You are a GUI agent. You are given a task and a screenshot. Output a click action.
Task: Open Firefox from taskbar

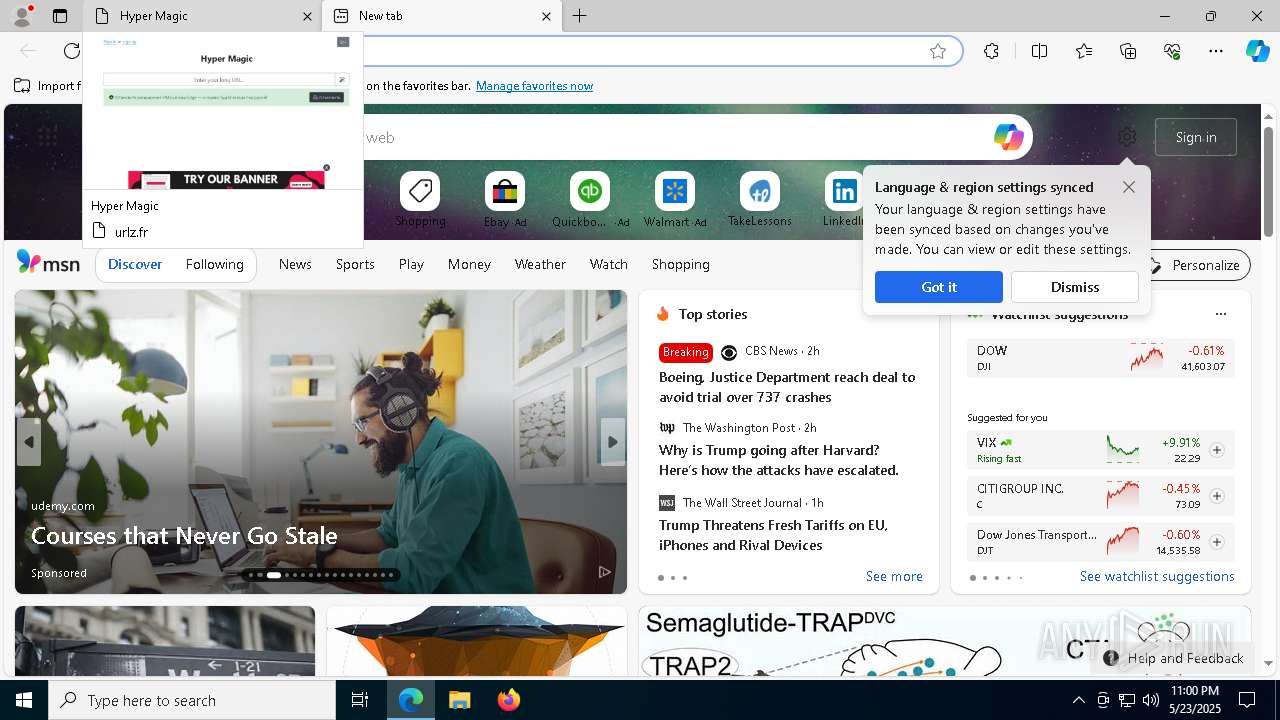[x=508, y=700]
